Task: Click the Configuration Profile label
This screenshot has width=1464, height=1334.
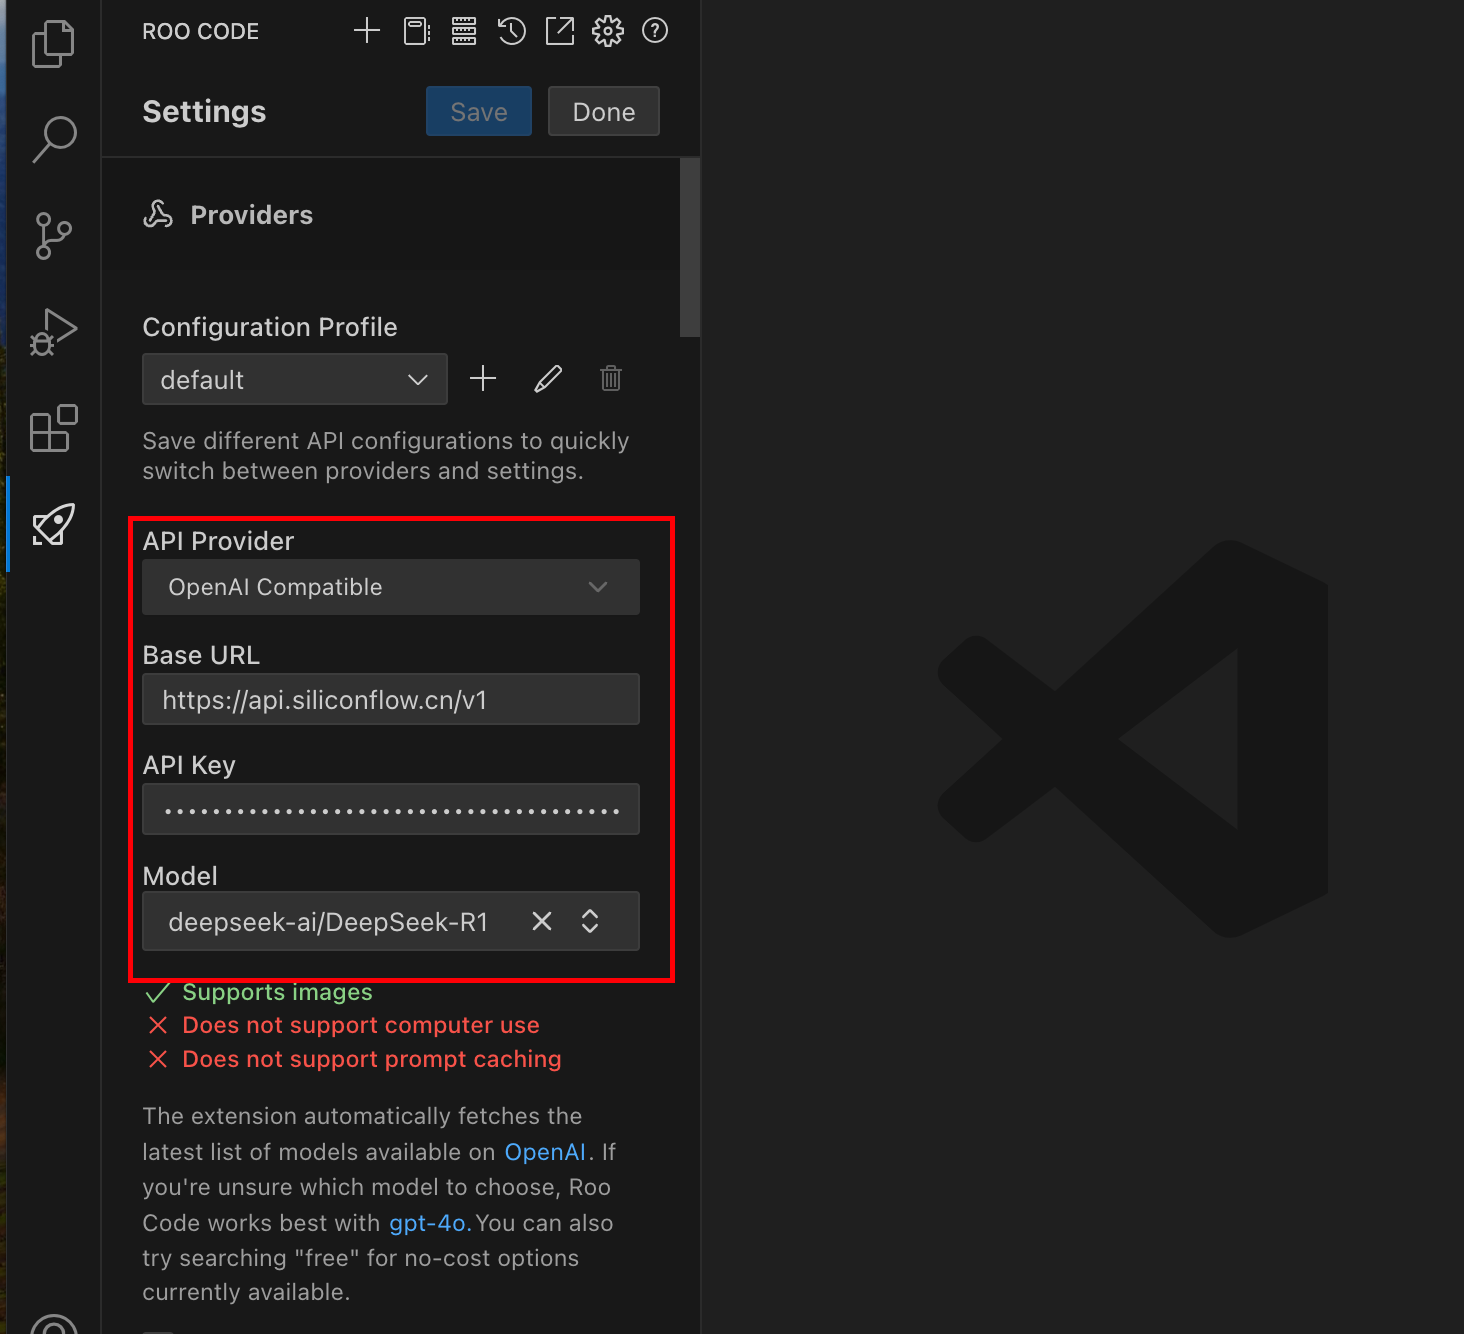Action: tap(270, 327)
